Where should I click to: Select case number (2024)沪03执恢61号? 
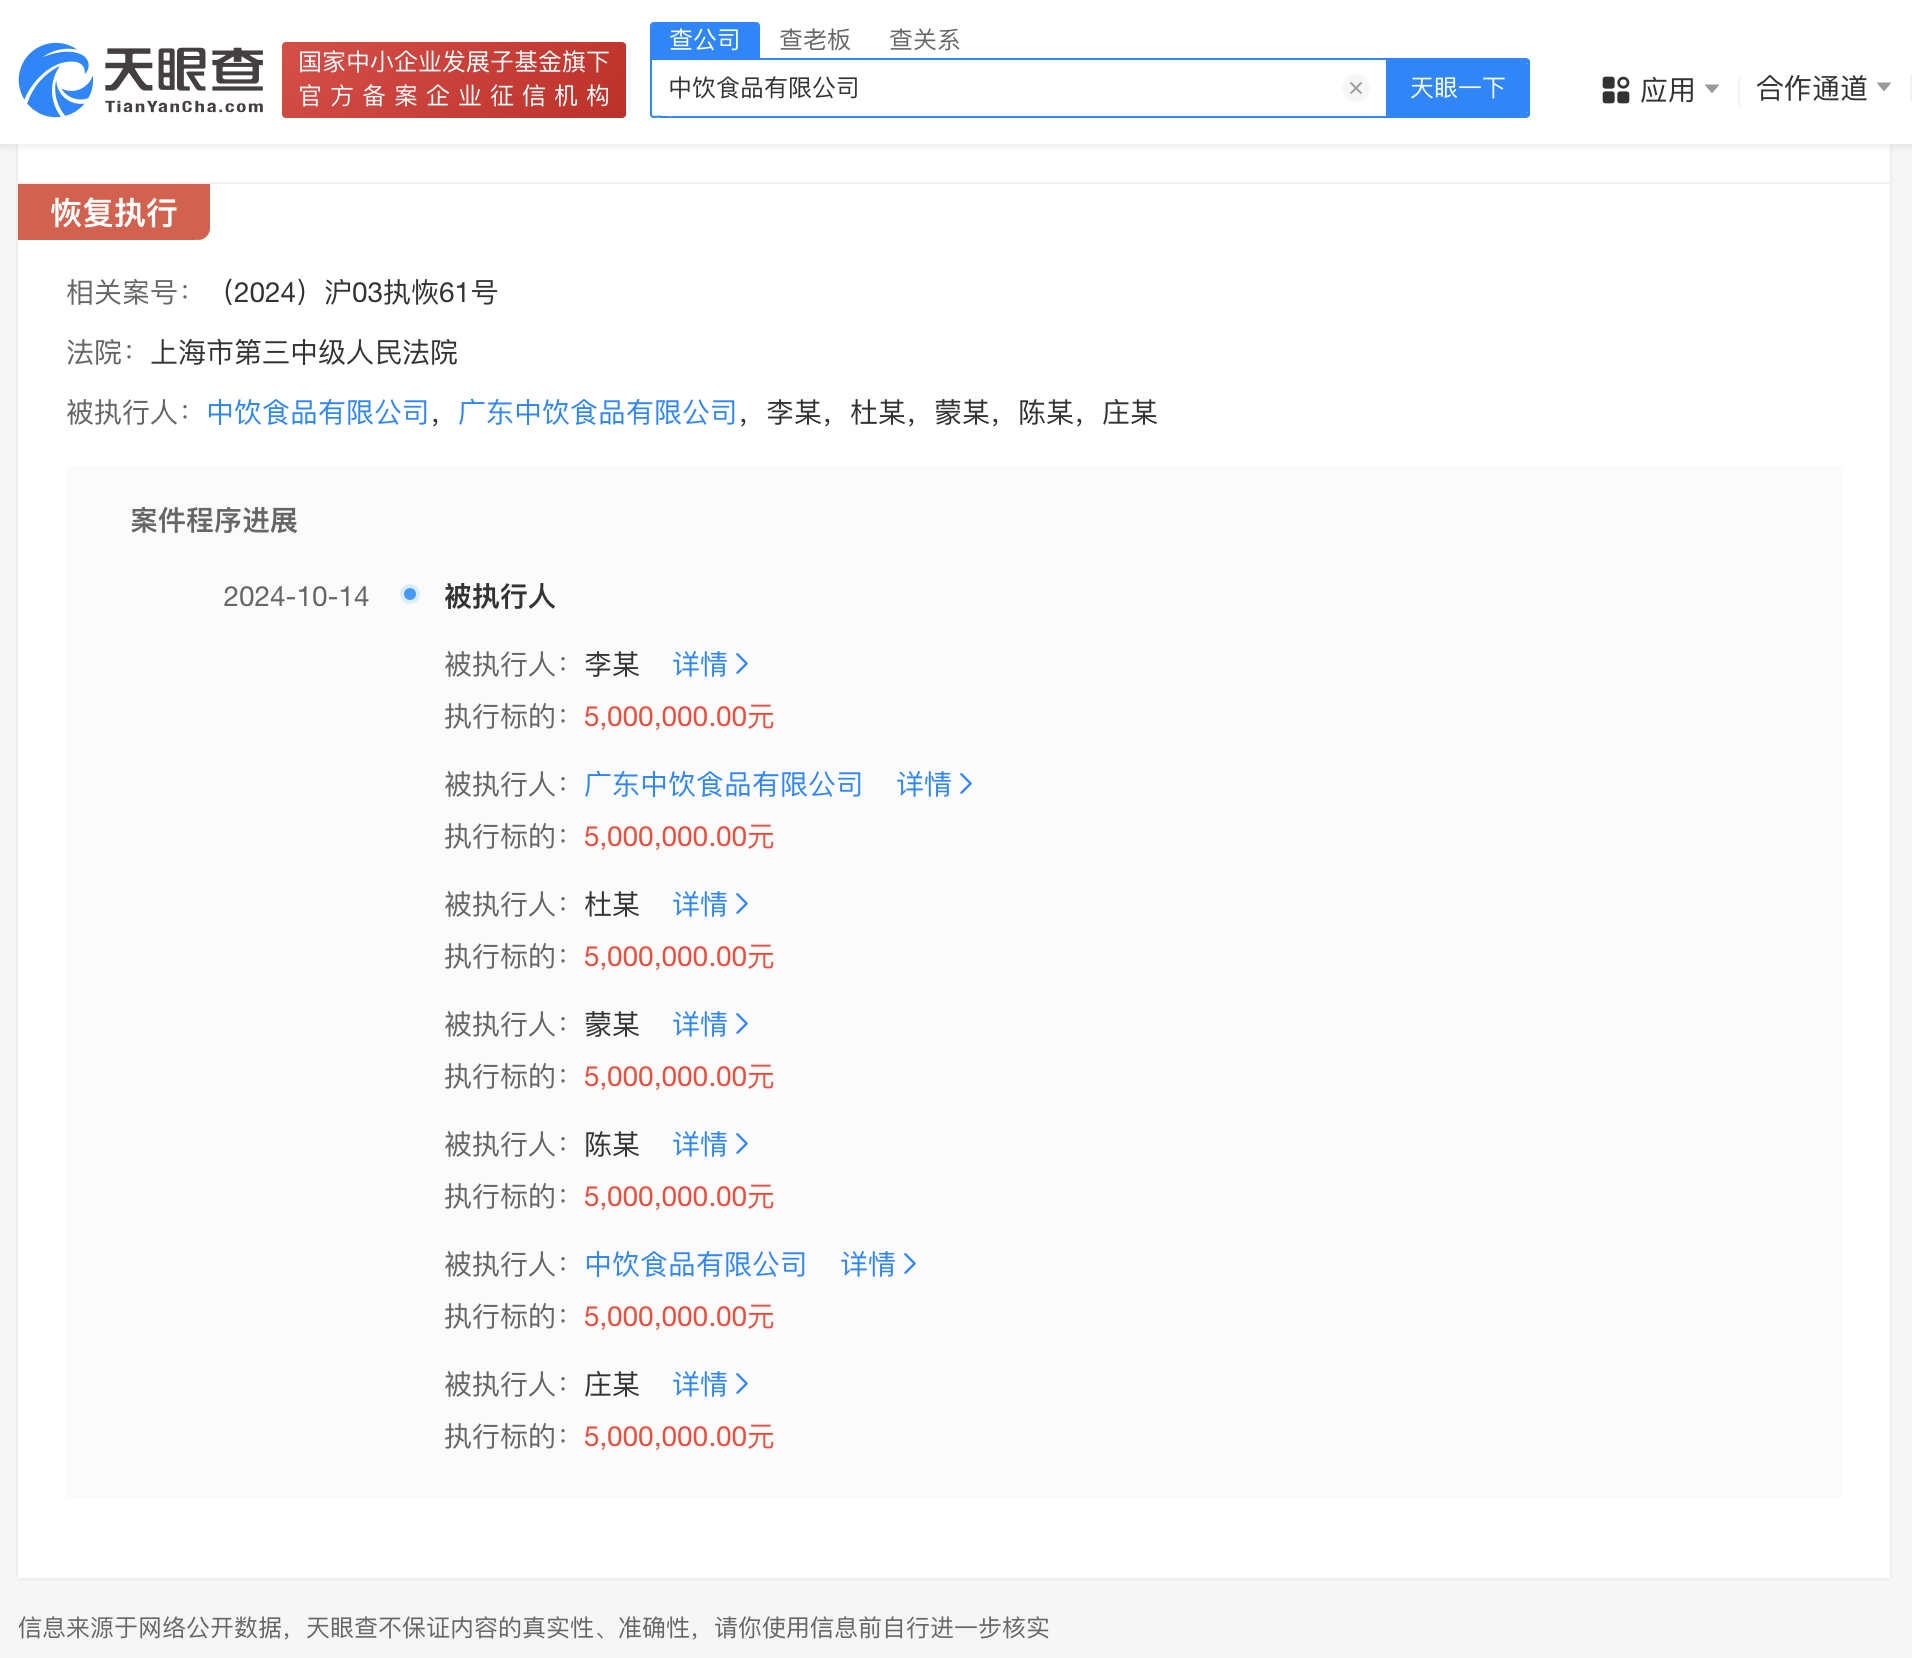(358, 292)
